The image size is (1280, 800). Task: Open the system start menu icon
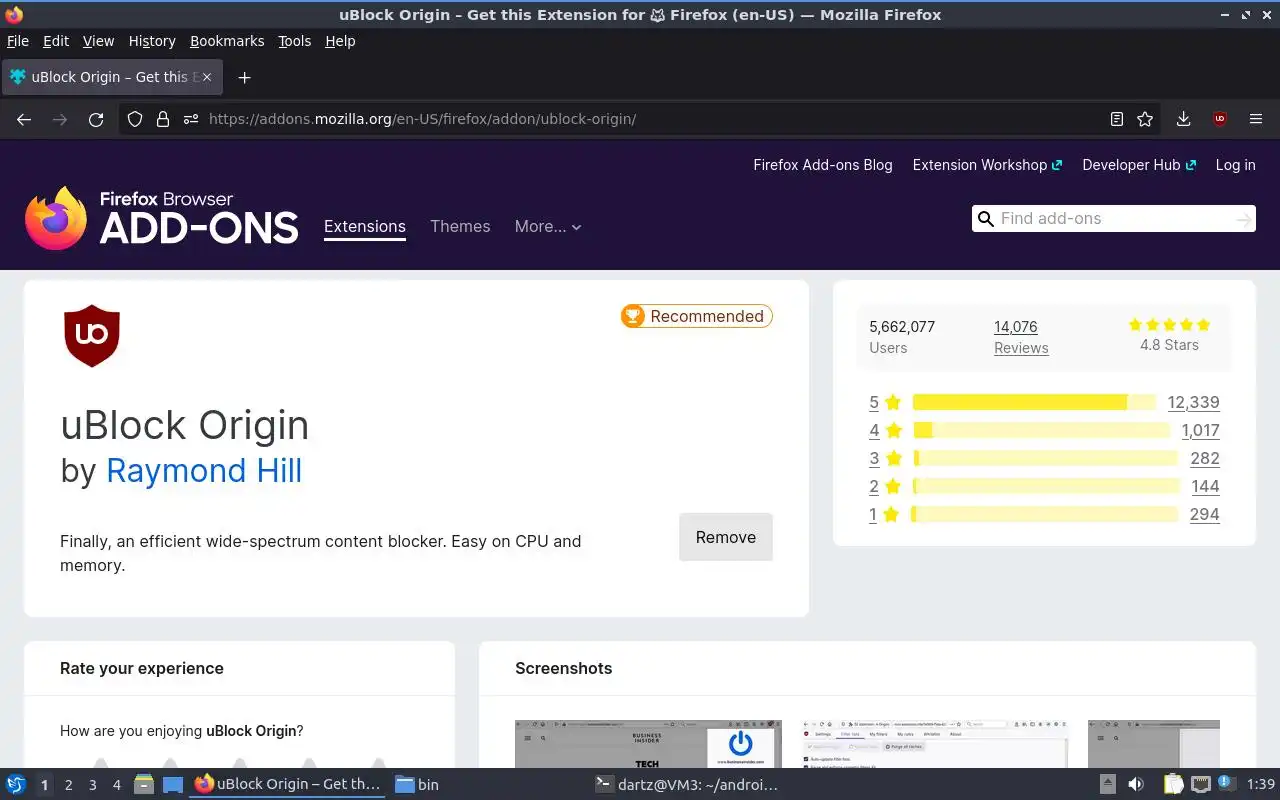[16, 785]
